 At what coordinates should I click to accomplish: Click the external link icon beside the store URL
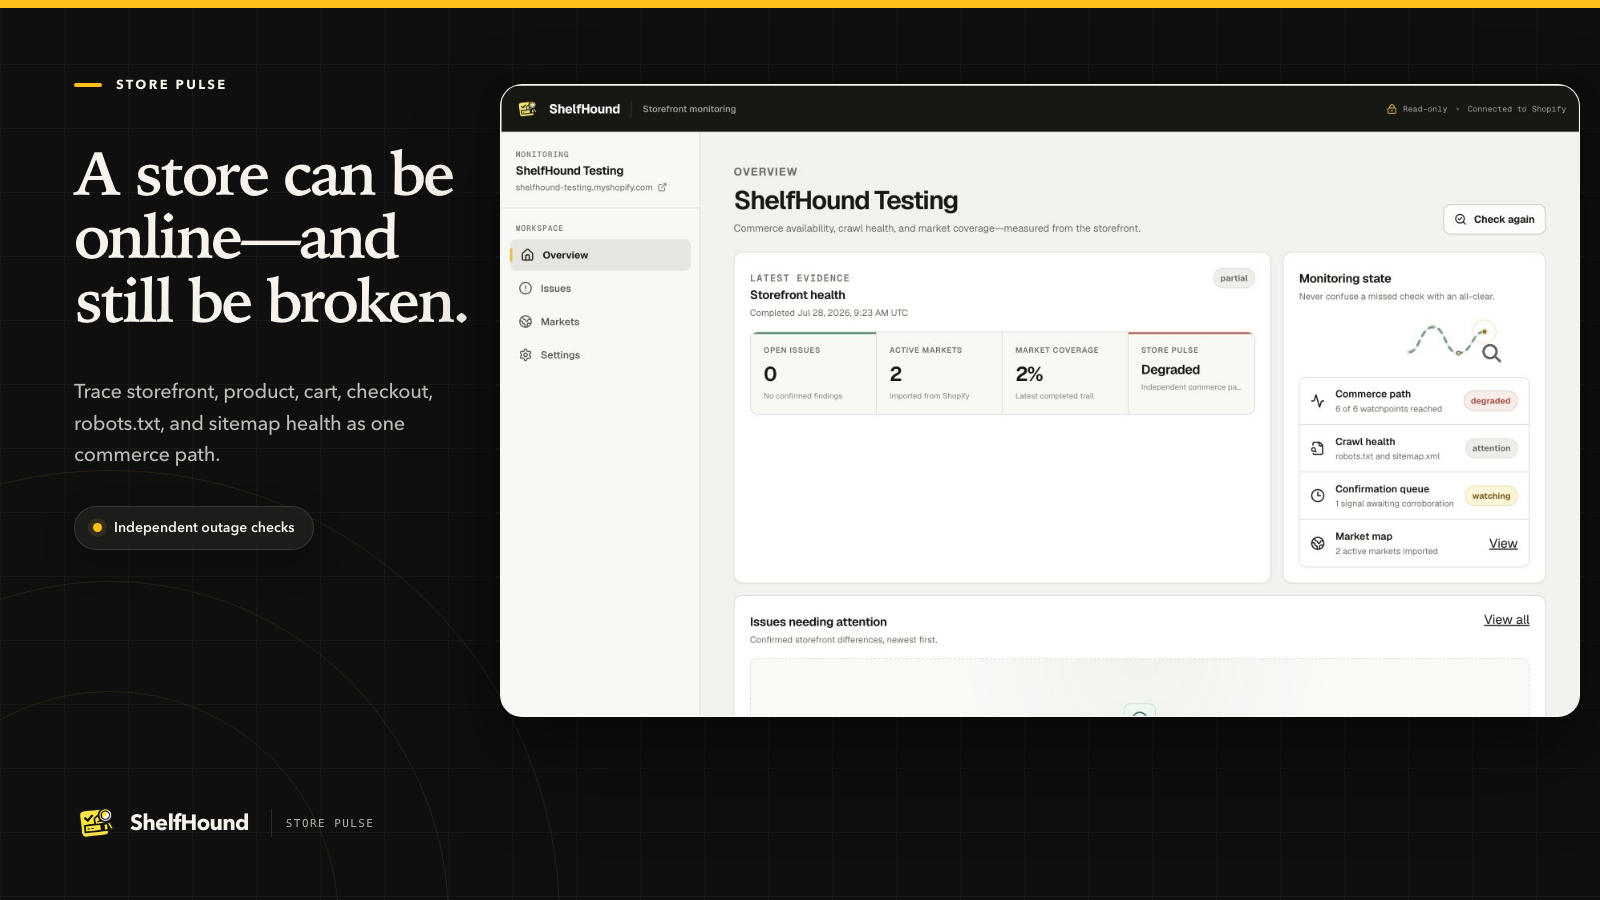click(x=662, y=187)
